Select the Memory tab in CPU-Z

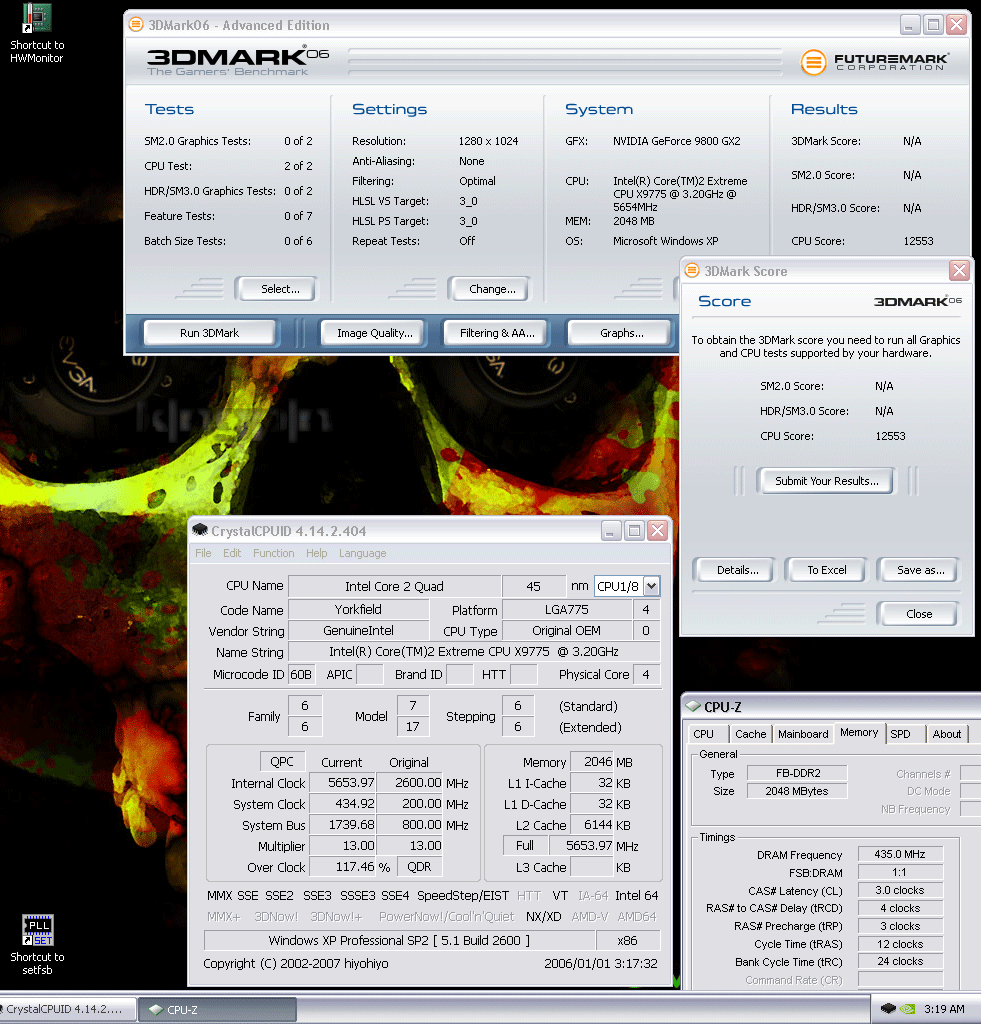click(x=859, y=733)
